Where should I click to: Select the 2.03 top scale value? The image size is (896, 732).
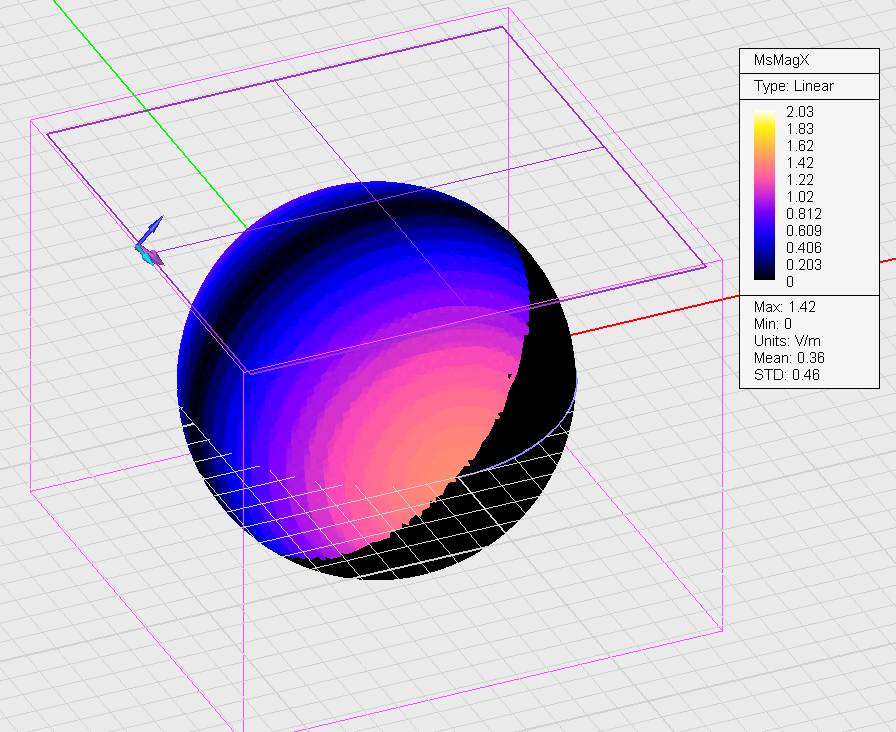(x=799, y=112)
